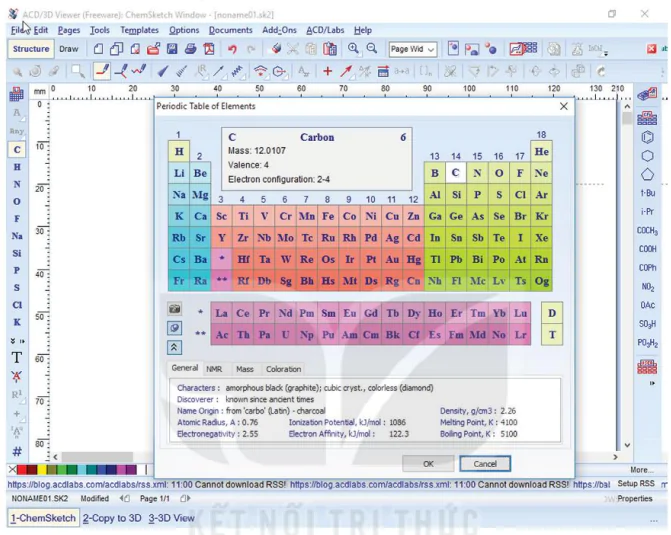Click the Setup RSS link
The width and height of the screenshot is (671, 535).
point(636,483)
